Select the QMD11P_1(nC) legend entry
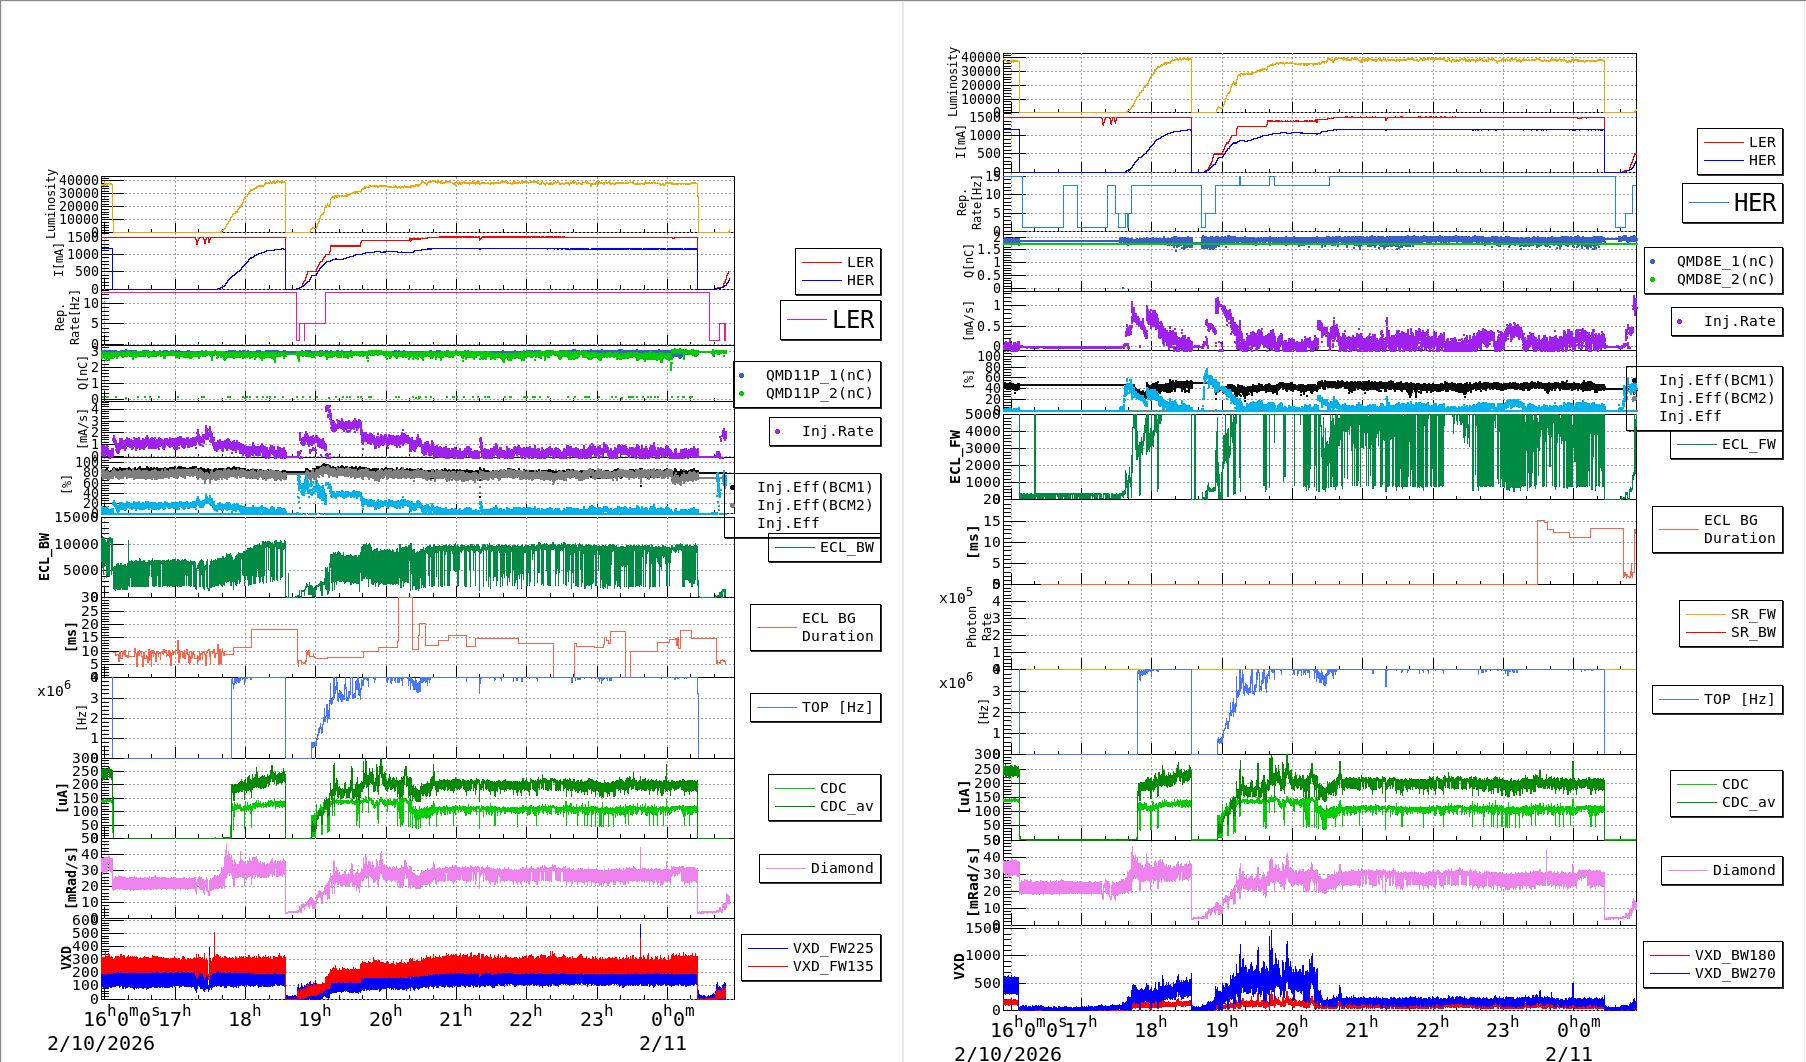1806x1062 pixels. [818, 375]
